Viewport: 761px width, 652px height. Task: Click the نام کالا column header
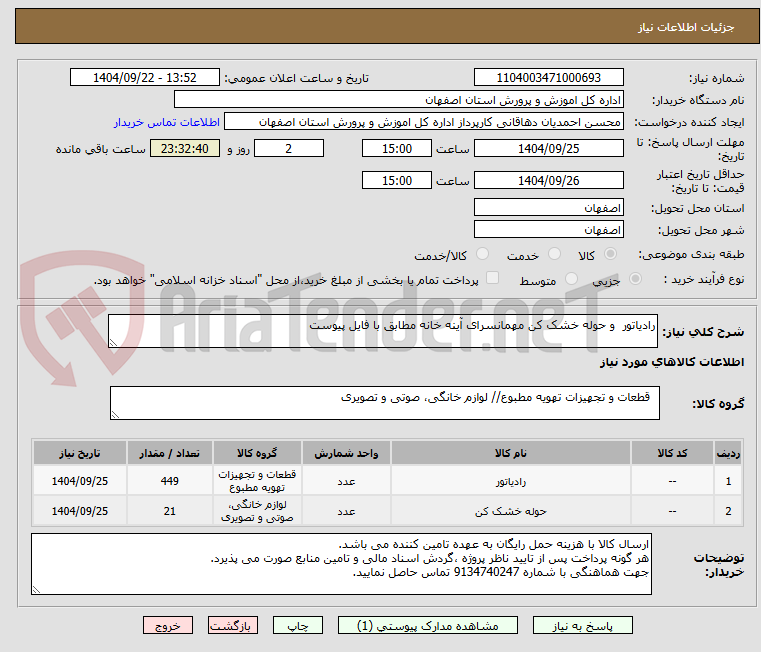[x=511, y=453]
